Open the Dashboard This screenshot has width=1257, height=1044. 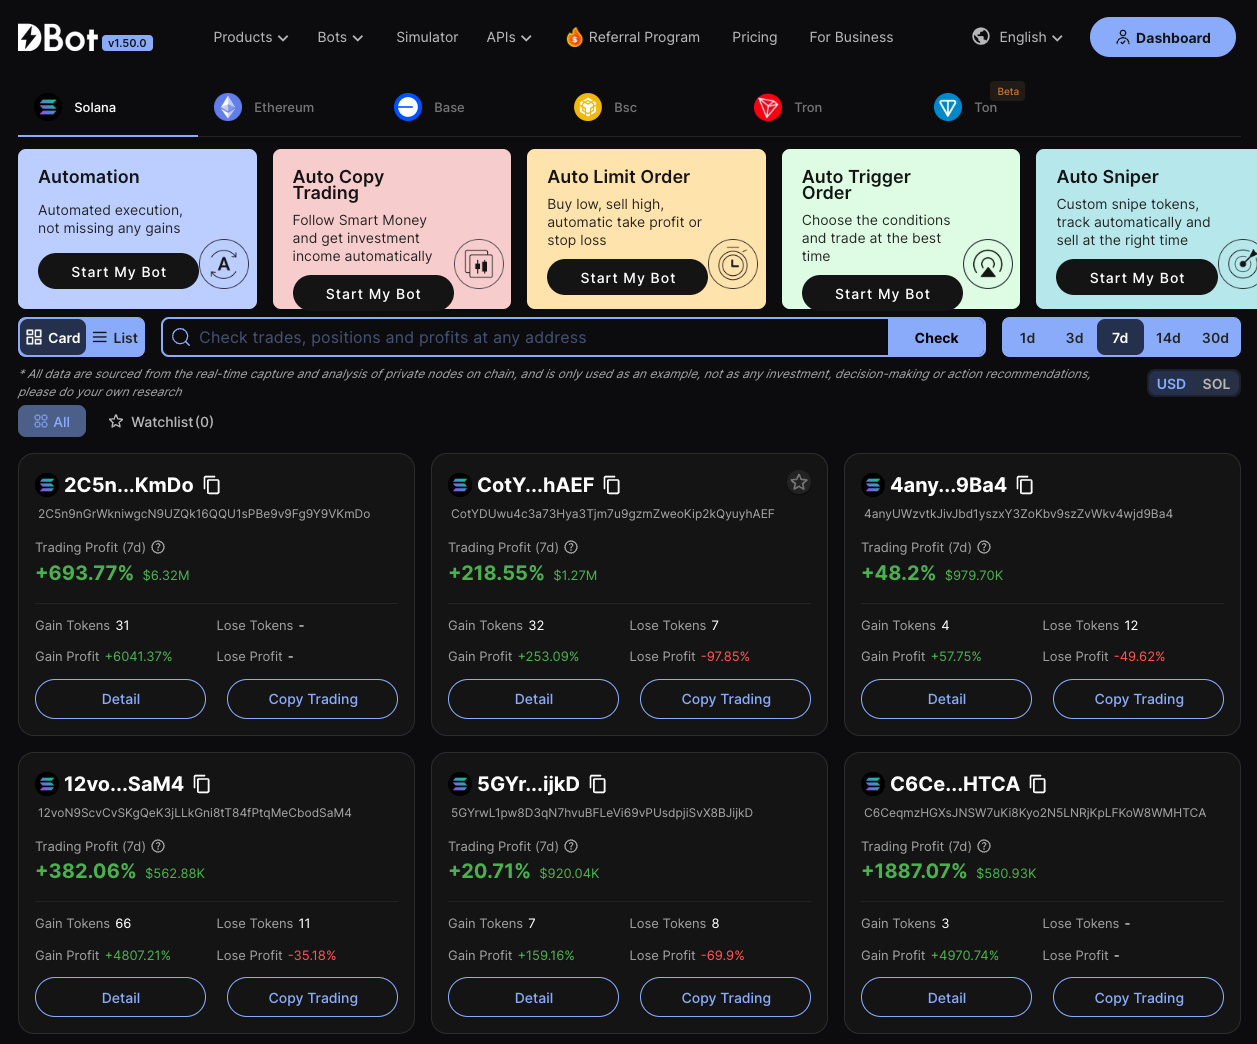[1163, 37]
